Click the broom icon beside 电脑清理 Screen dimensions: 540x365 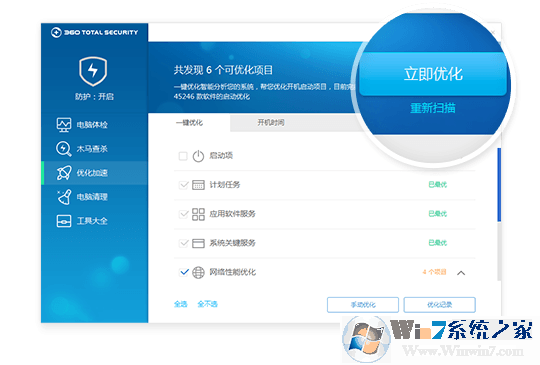click(64, 197)
